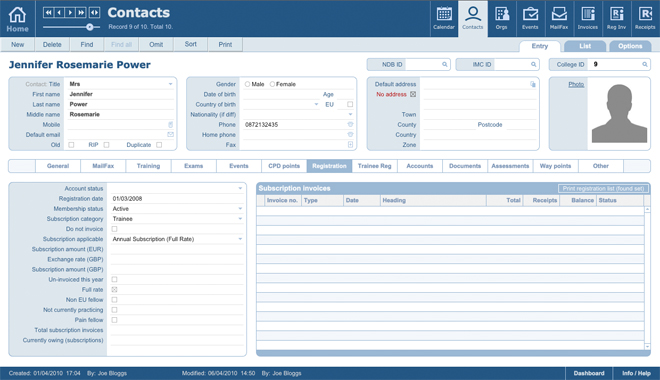The image size is (660, 380).
Task: Open the Nationality dropdown
Action: click(350, 114)
